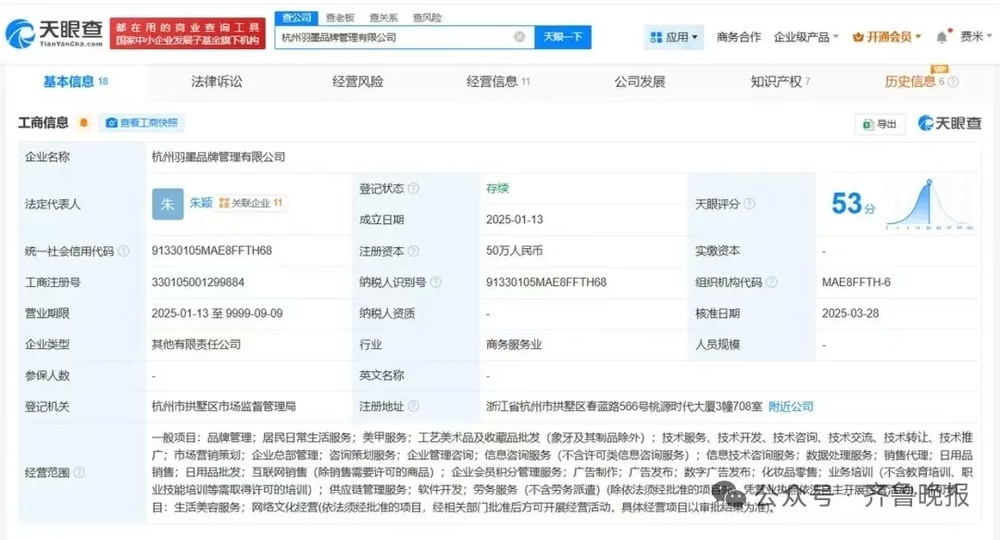Click help icon next to 统一社会信用代码
This screenshot has width=1000, height=540.
124,251
